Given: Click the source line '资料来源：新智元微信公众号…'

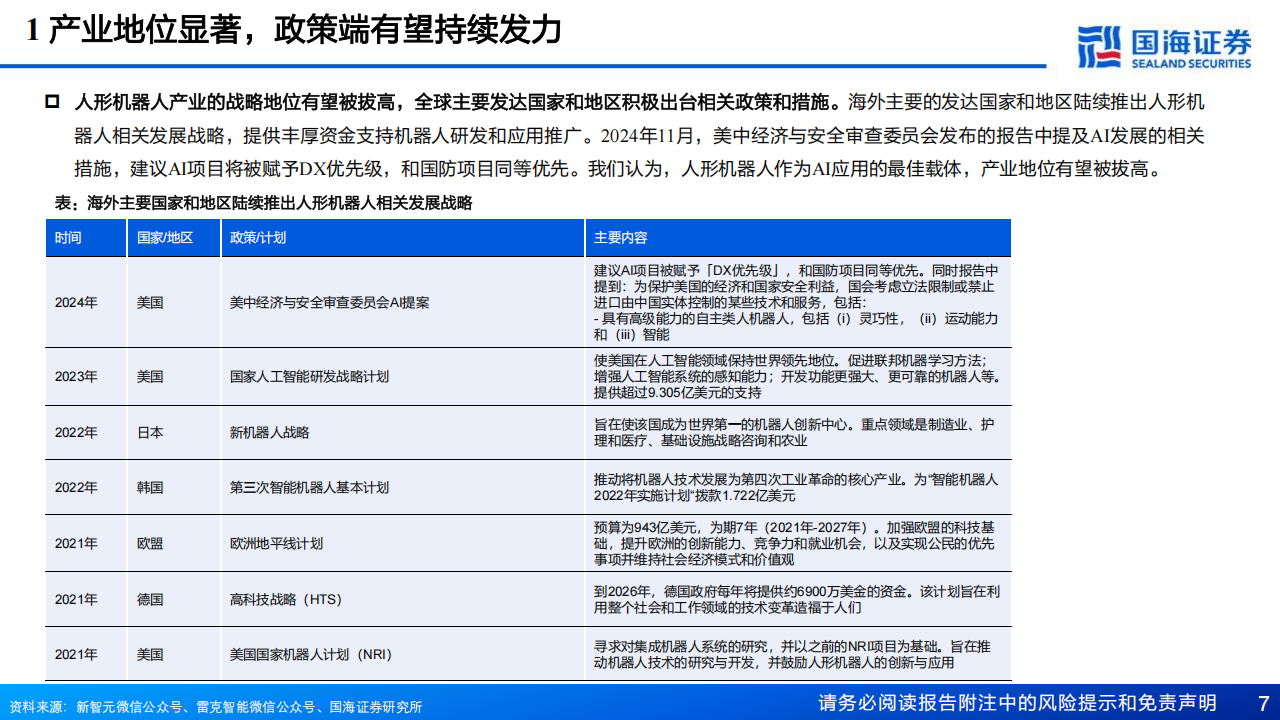Looking at the screenshot, I should coord(216,707).
